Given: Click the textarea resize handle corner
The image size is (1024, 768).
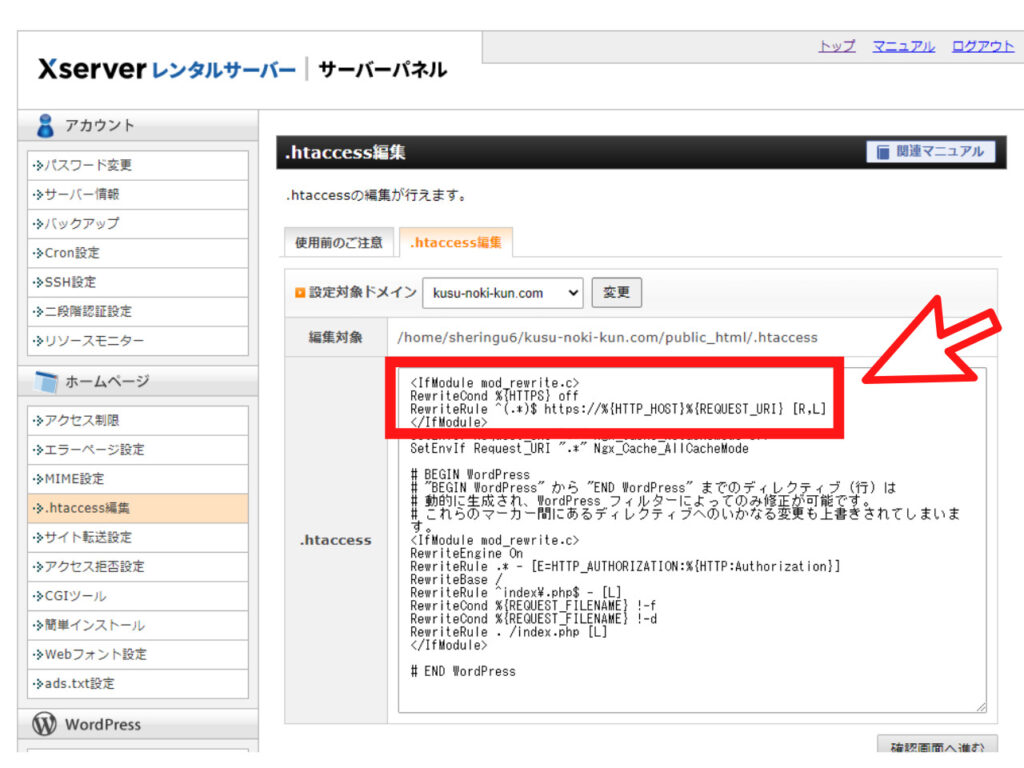Looking at the screenshot, I should click(x=981, y=707).
